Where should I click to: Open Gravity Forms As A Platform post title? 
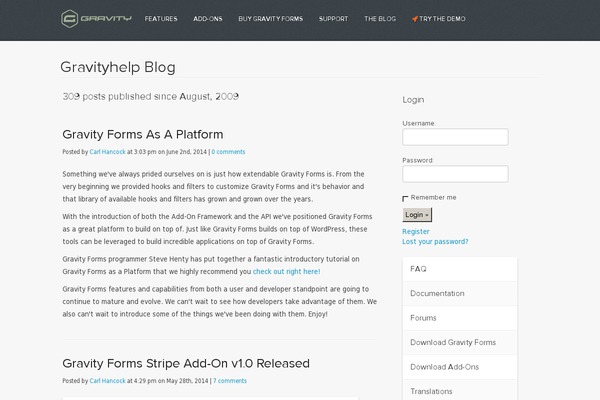[143, 134]
